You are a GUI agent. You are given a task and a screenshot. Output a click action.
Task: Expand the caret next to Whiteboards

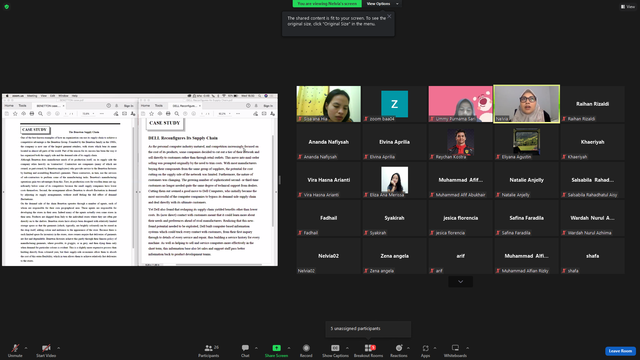[467, 348]
